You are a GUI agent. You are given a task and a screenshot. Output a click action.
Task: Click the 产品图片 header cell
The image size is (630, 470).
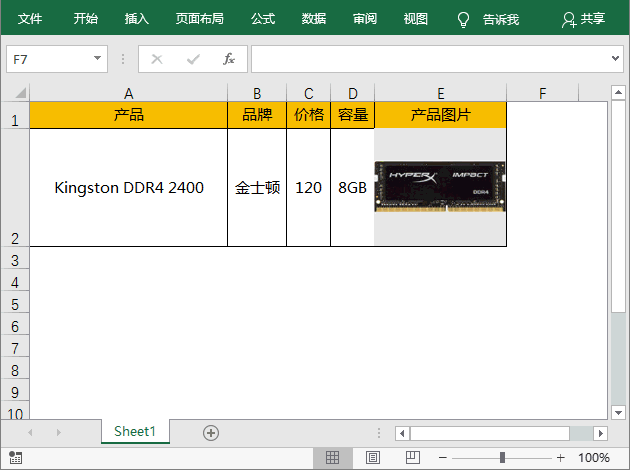tap(441, 115)
